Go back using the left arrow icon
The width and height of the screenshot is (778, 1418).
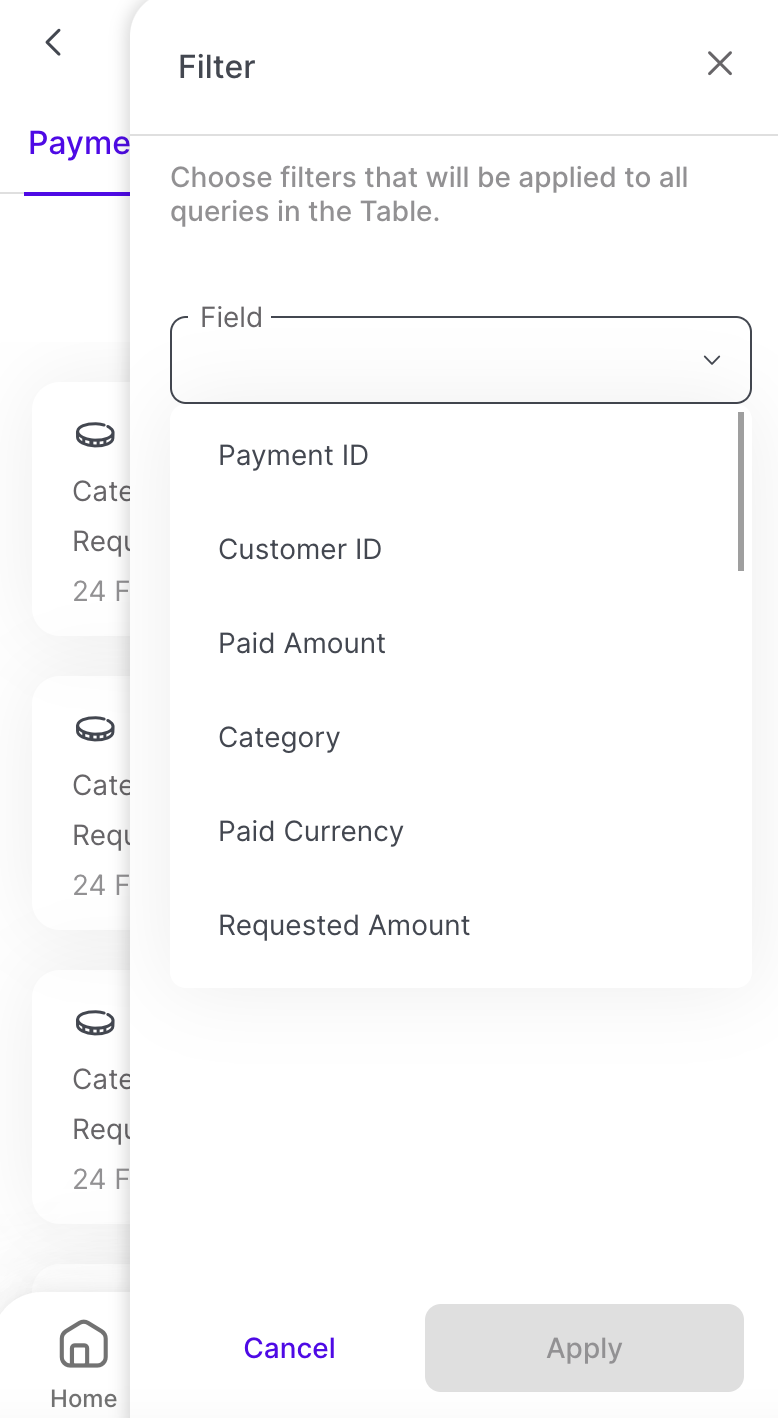pyautogui.click(x=54, y=42)
